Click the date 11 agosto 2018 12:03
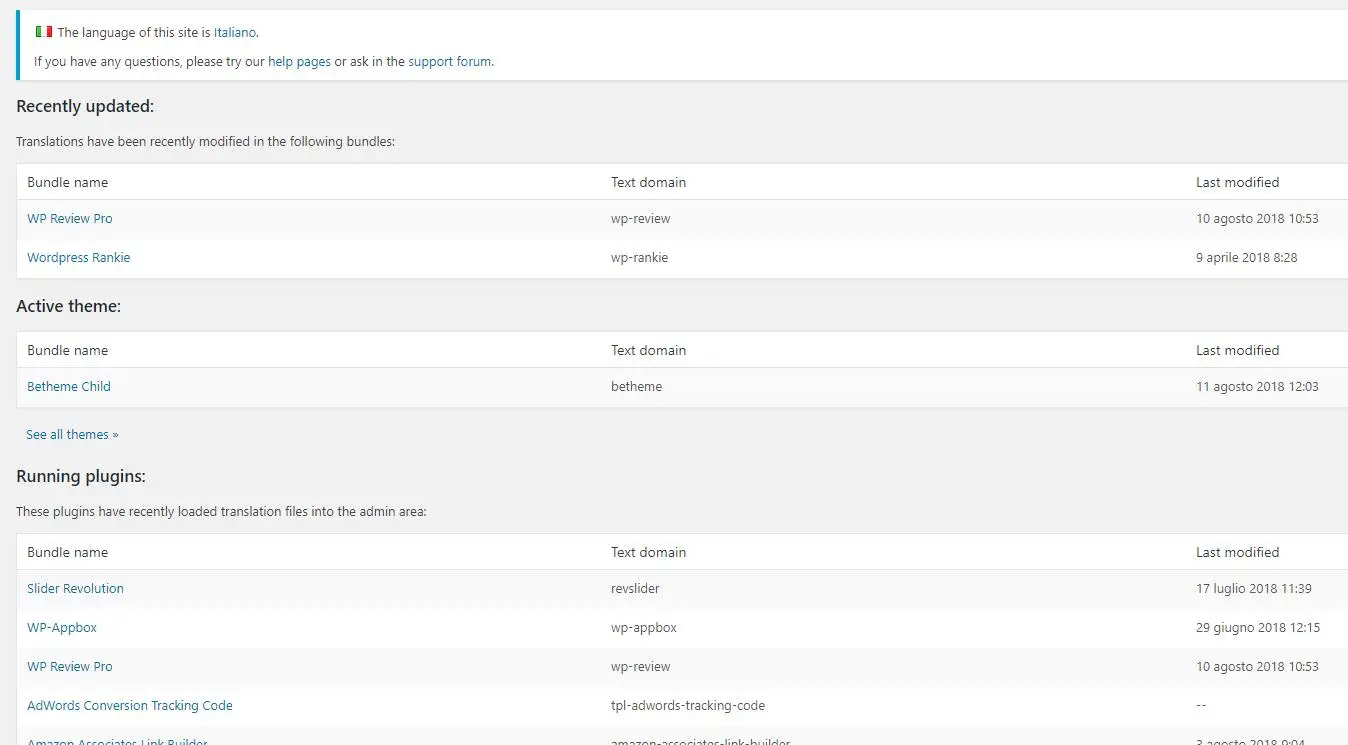Screen dimensions: 1348x745 point(1258,387)
